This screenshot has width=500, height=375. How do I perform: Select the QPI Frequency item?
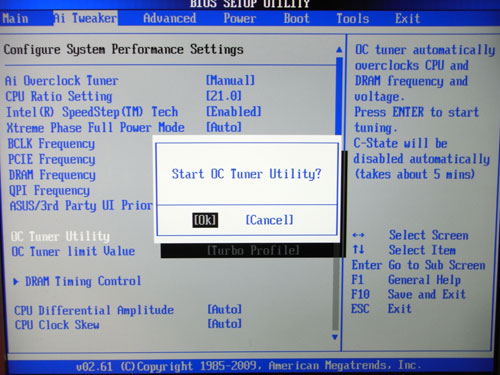tap(49, 191)
